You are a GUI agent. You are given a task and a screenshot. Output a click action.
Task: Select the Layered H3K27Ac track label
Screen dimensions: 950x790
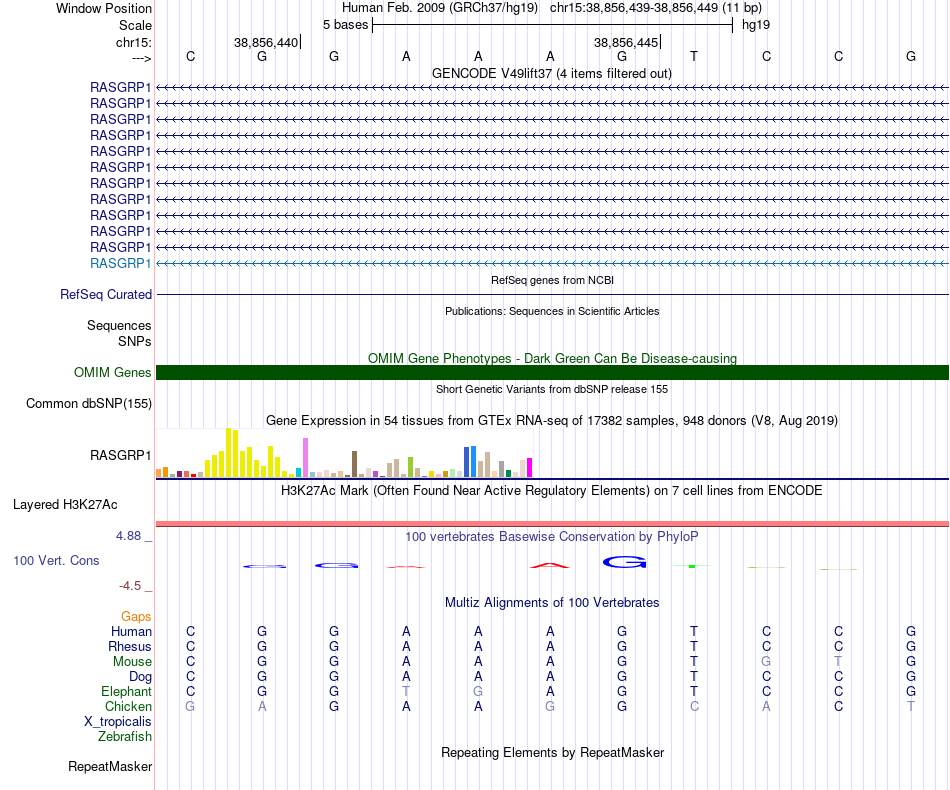point(65,505)
